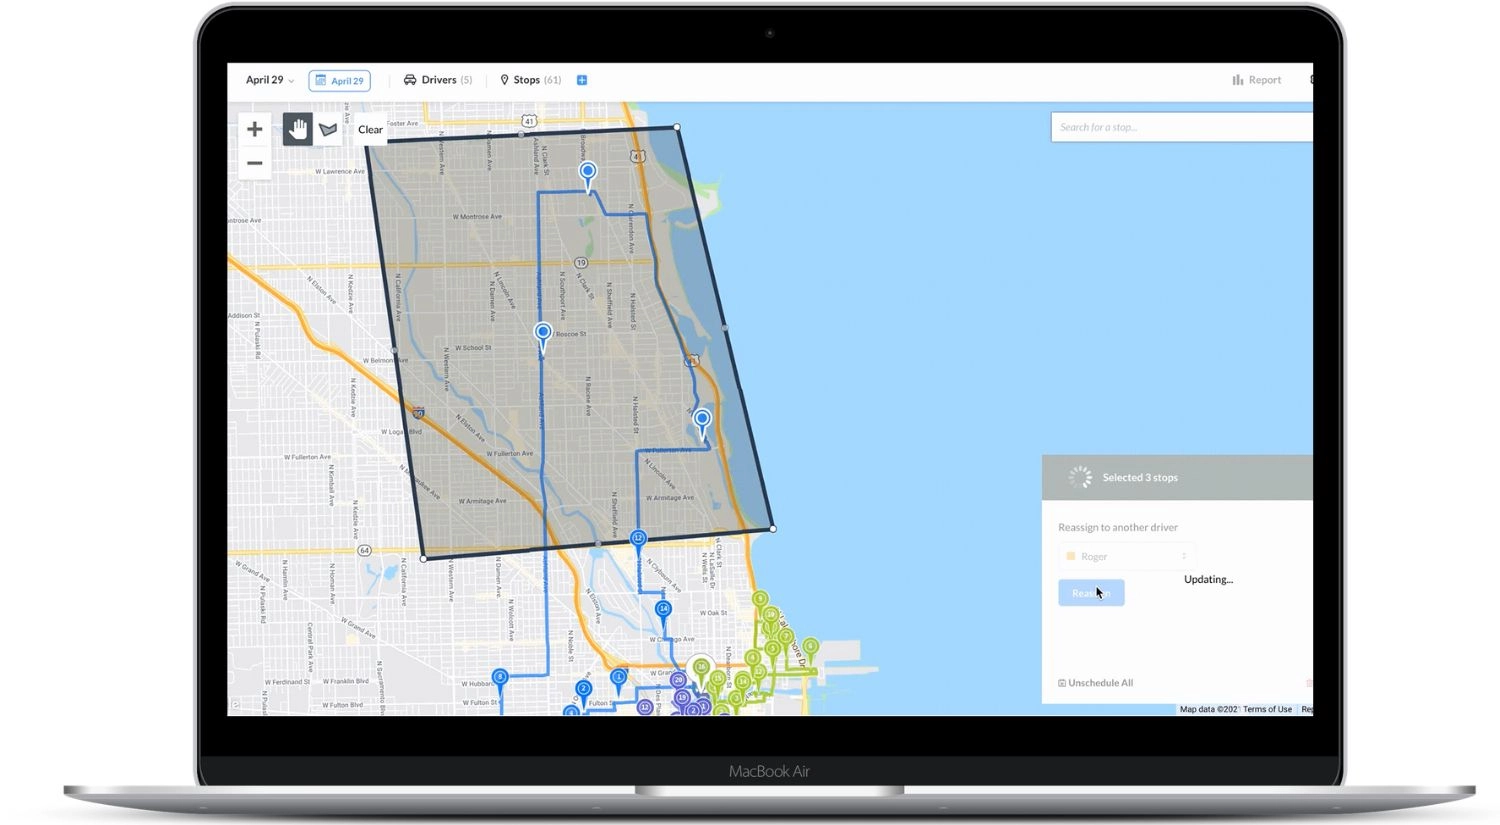This screenshot has height=825, width=1500.
Task: Click blue stop pin number 12 on route
Action: click(638, 538)
